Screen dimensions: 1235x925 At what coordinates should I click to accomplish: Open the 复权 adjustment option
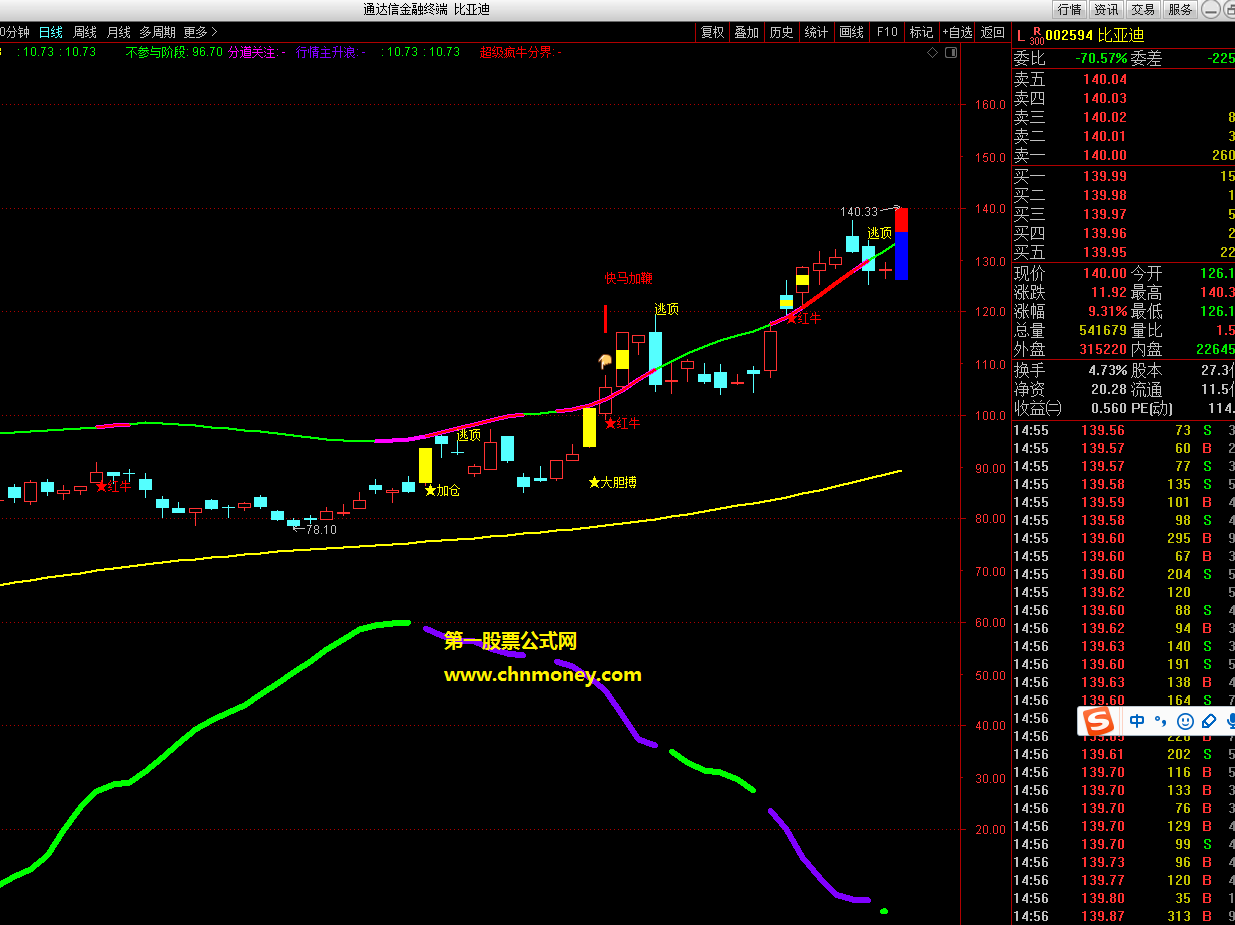pos(712,32)
